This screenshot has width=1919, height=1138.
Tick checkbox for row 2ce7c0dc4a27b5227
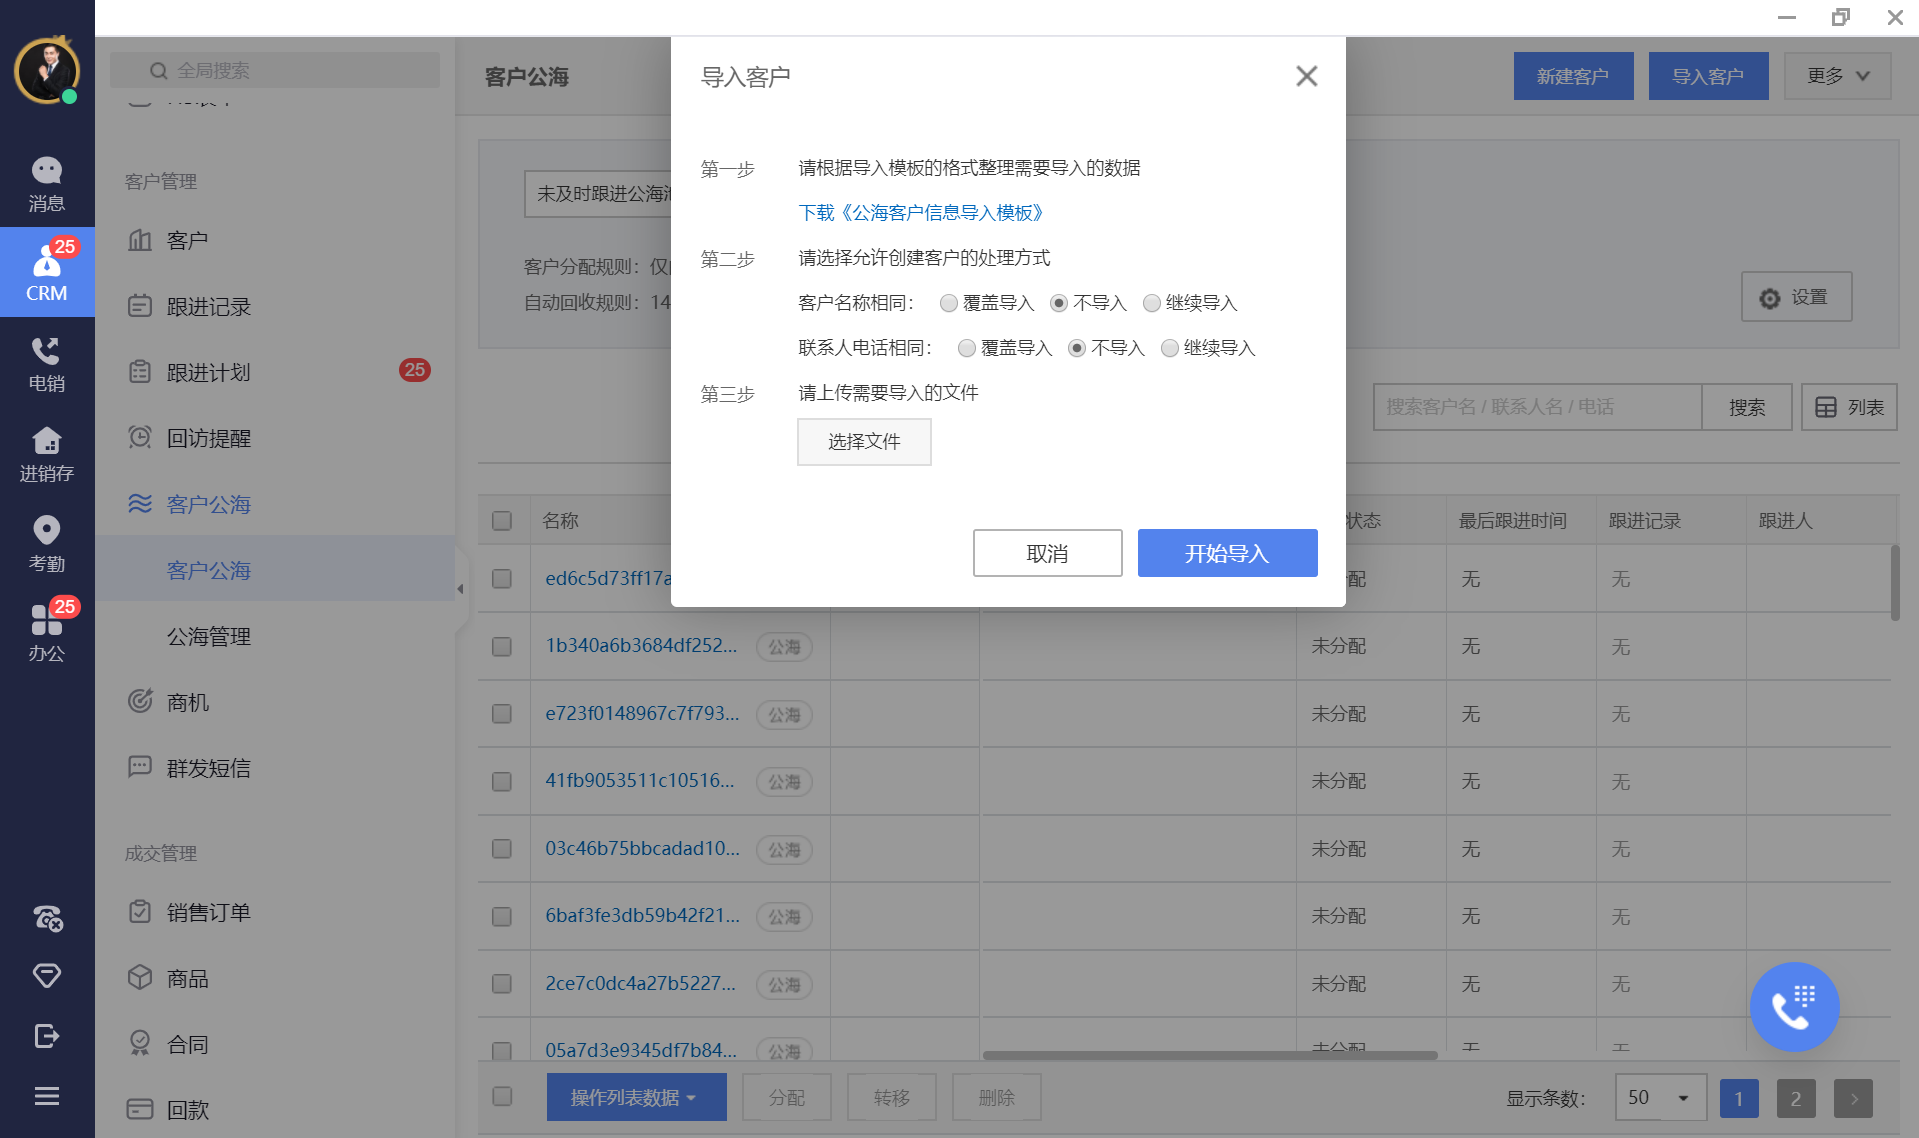pyautogui.click(x=502, y=984)
